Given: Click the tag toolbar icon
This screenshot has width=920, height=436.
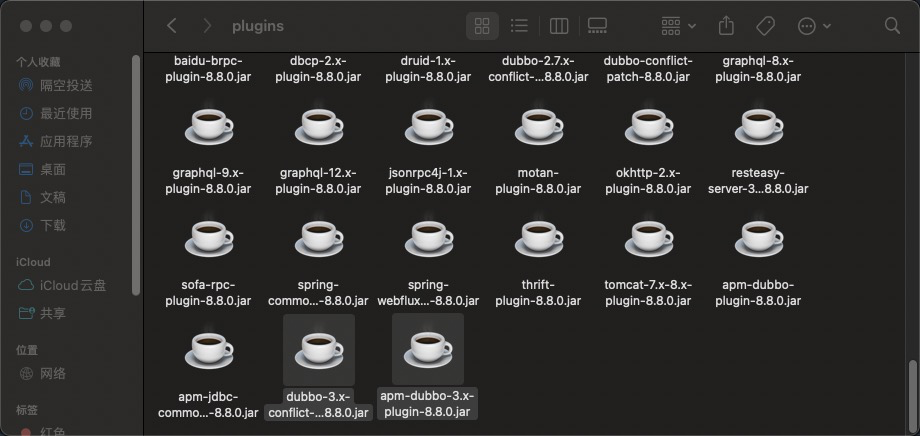Looking at the screenshot, I should click(x=765, y=26).
